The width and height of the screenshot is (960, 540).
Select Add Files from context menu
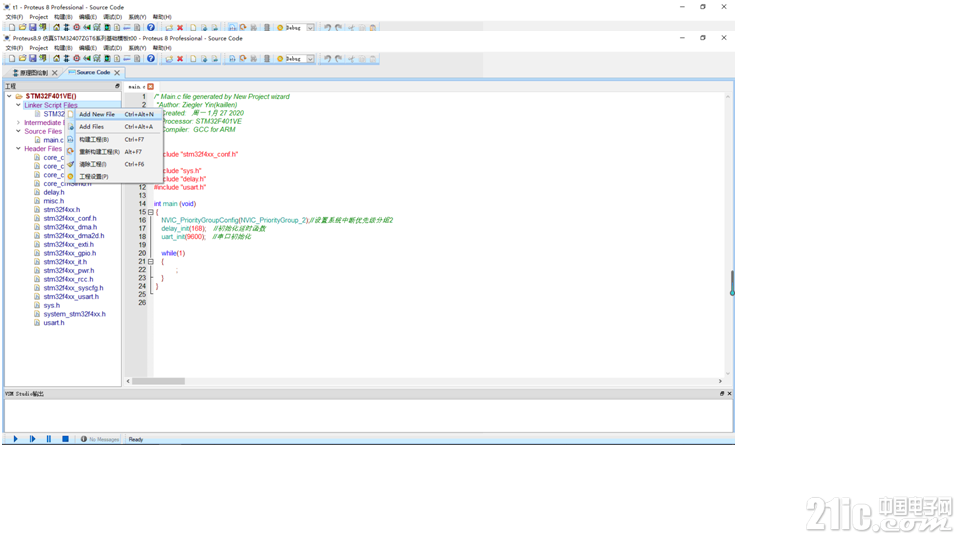tap(116, 127)
